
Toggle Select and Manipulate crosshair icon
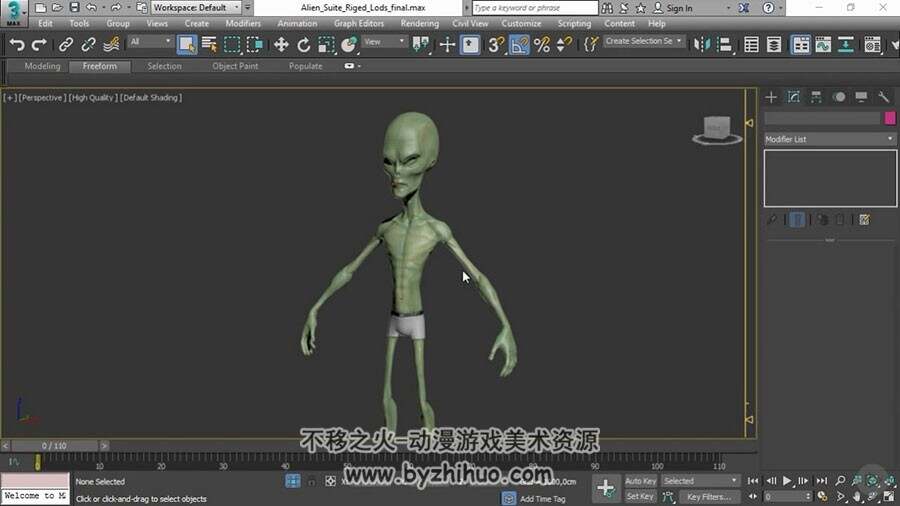tap(447, 44)
